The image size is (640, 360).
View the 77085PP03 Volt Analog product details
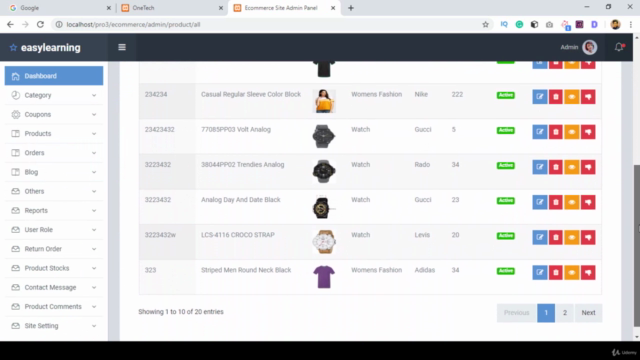pos(572,132)
